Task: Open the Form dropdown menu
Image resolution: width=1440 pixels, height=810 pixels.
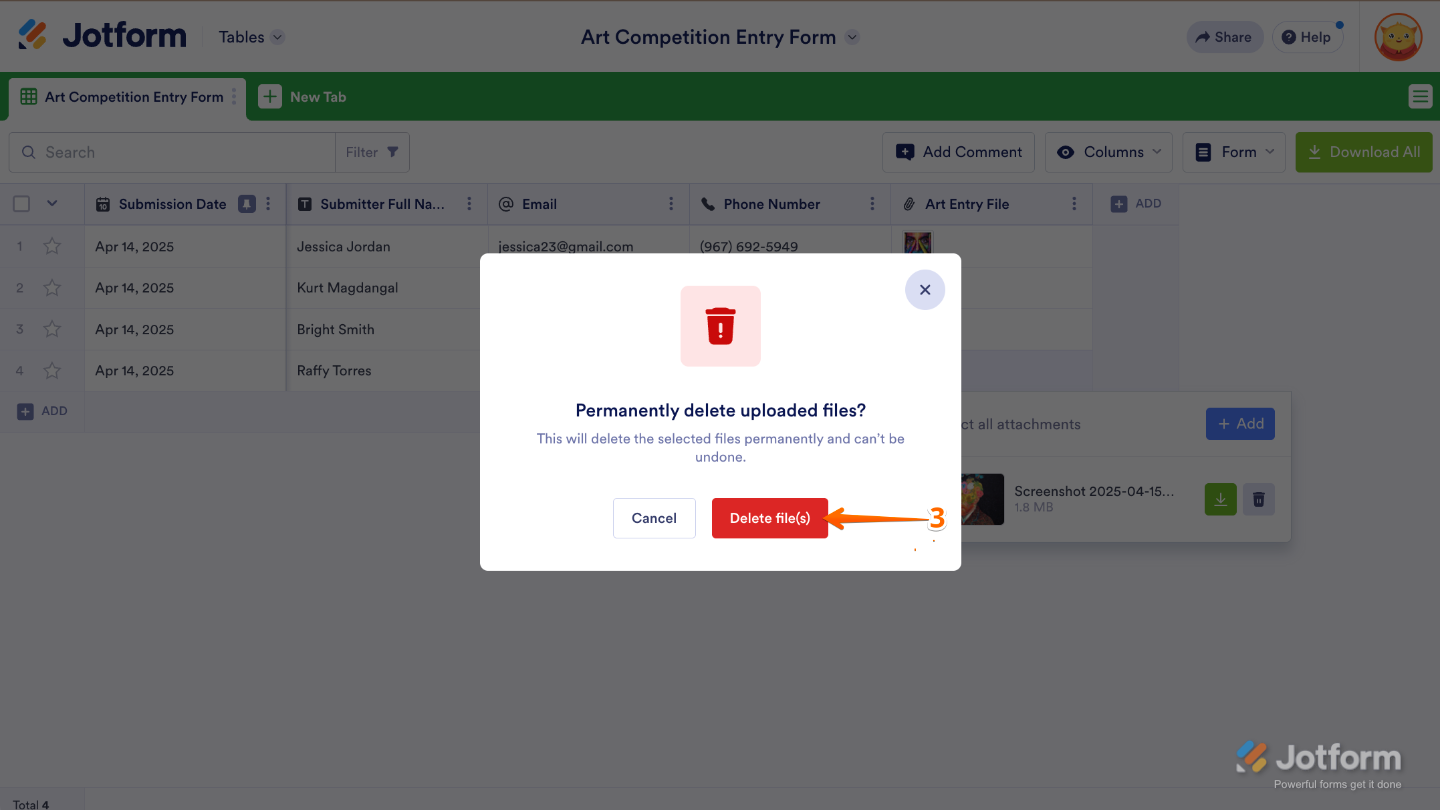Action: [1234, 152]
